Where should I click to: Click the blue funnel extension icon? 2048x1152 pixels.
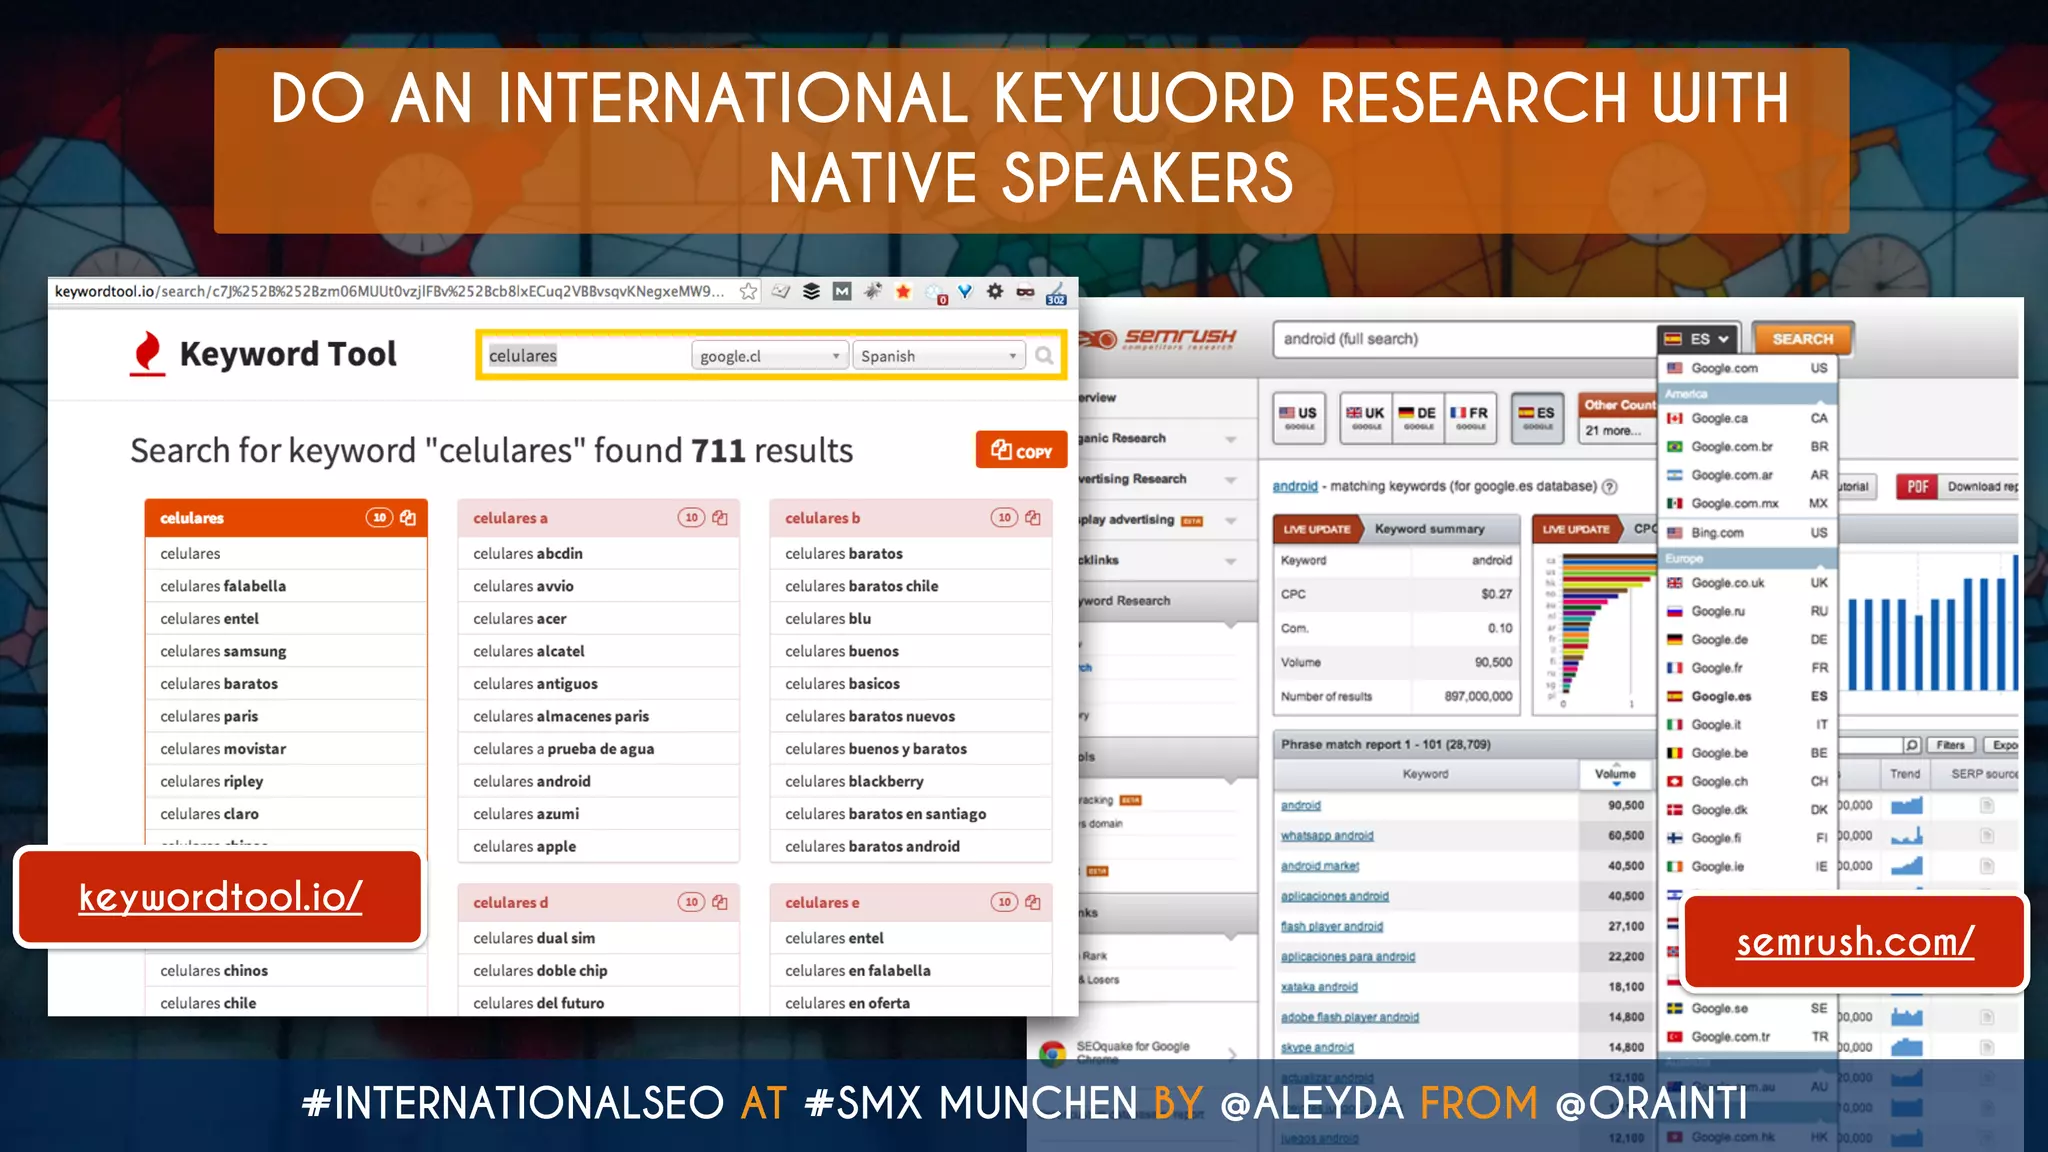pos(965,291)
